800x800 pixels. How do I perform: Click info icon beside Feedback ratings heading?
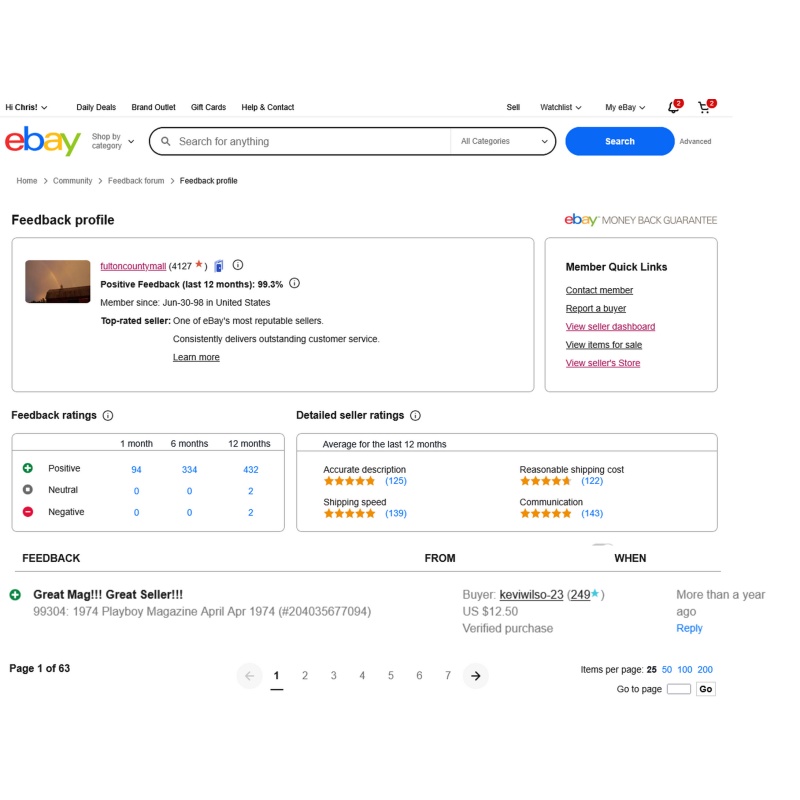click(108, 415)
